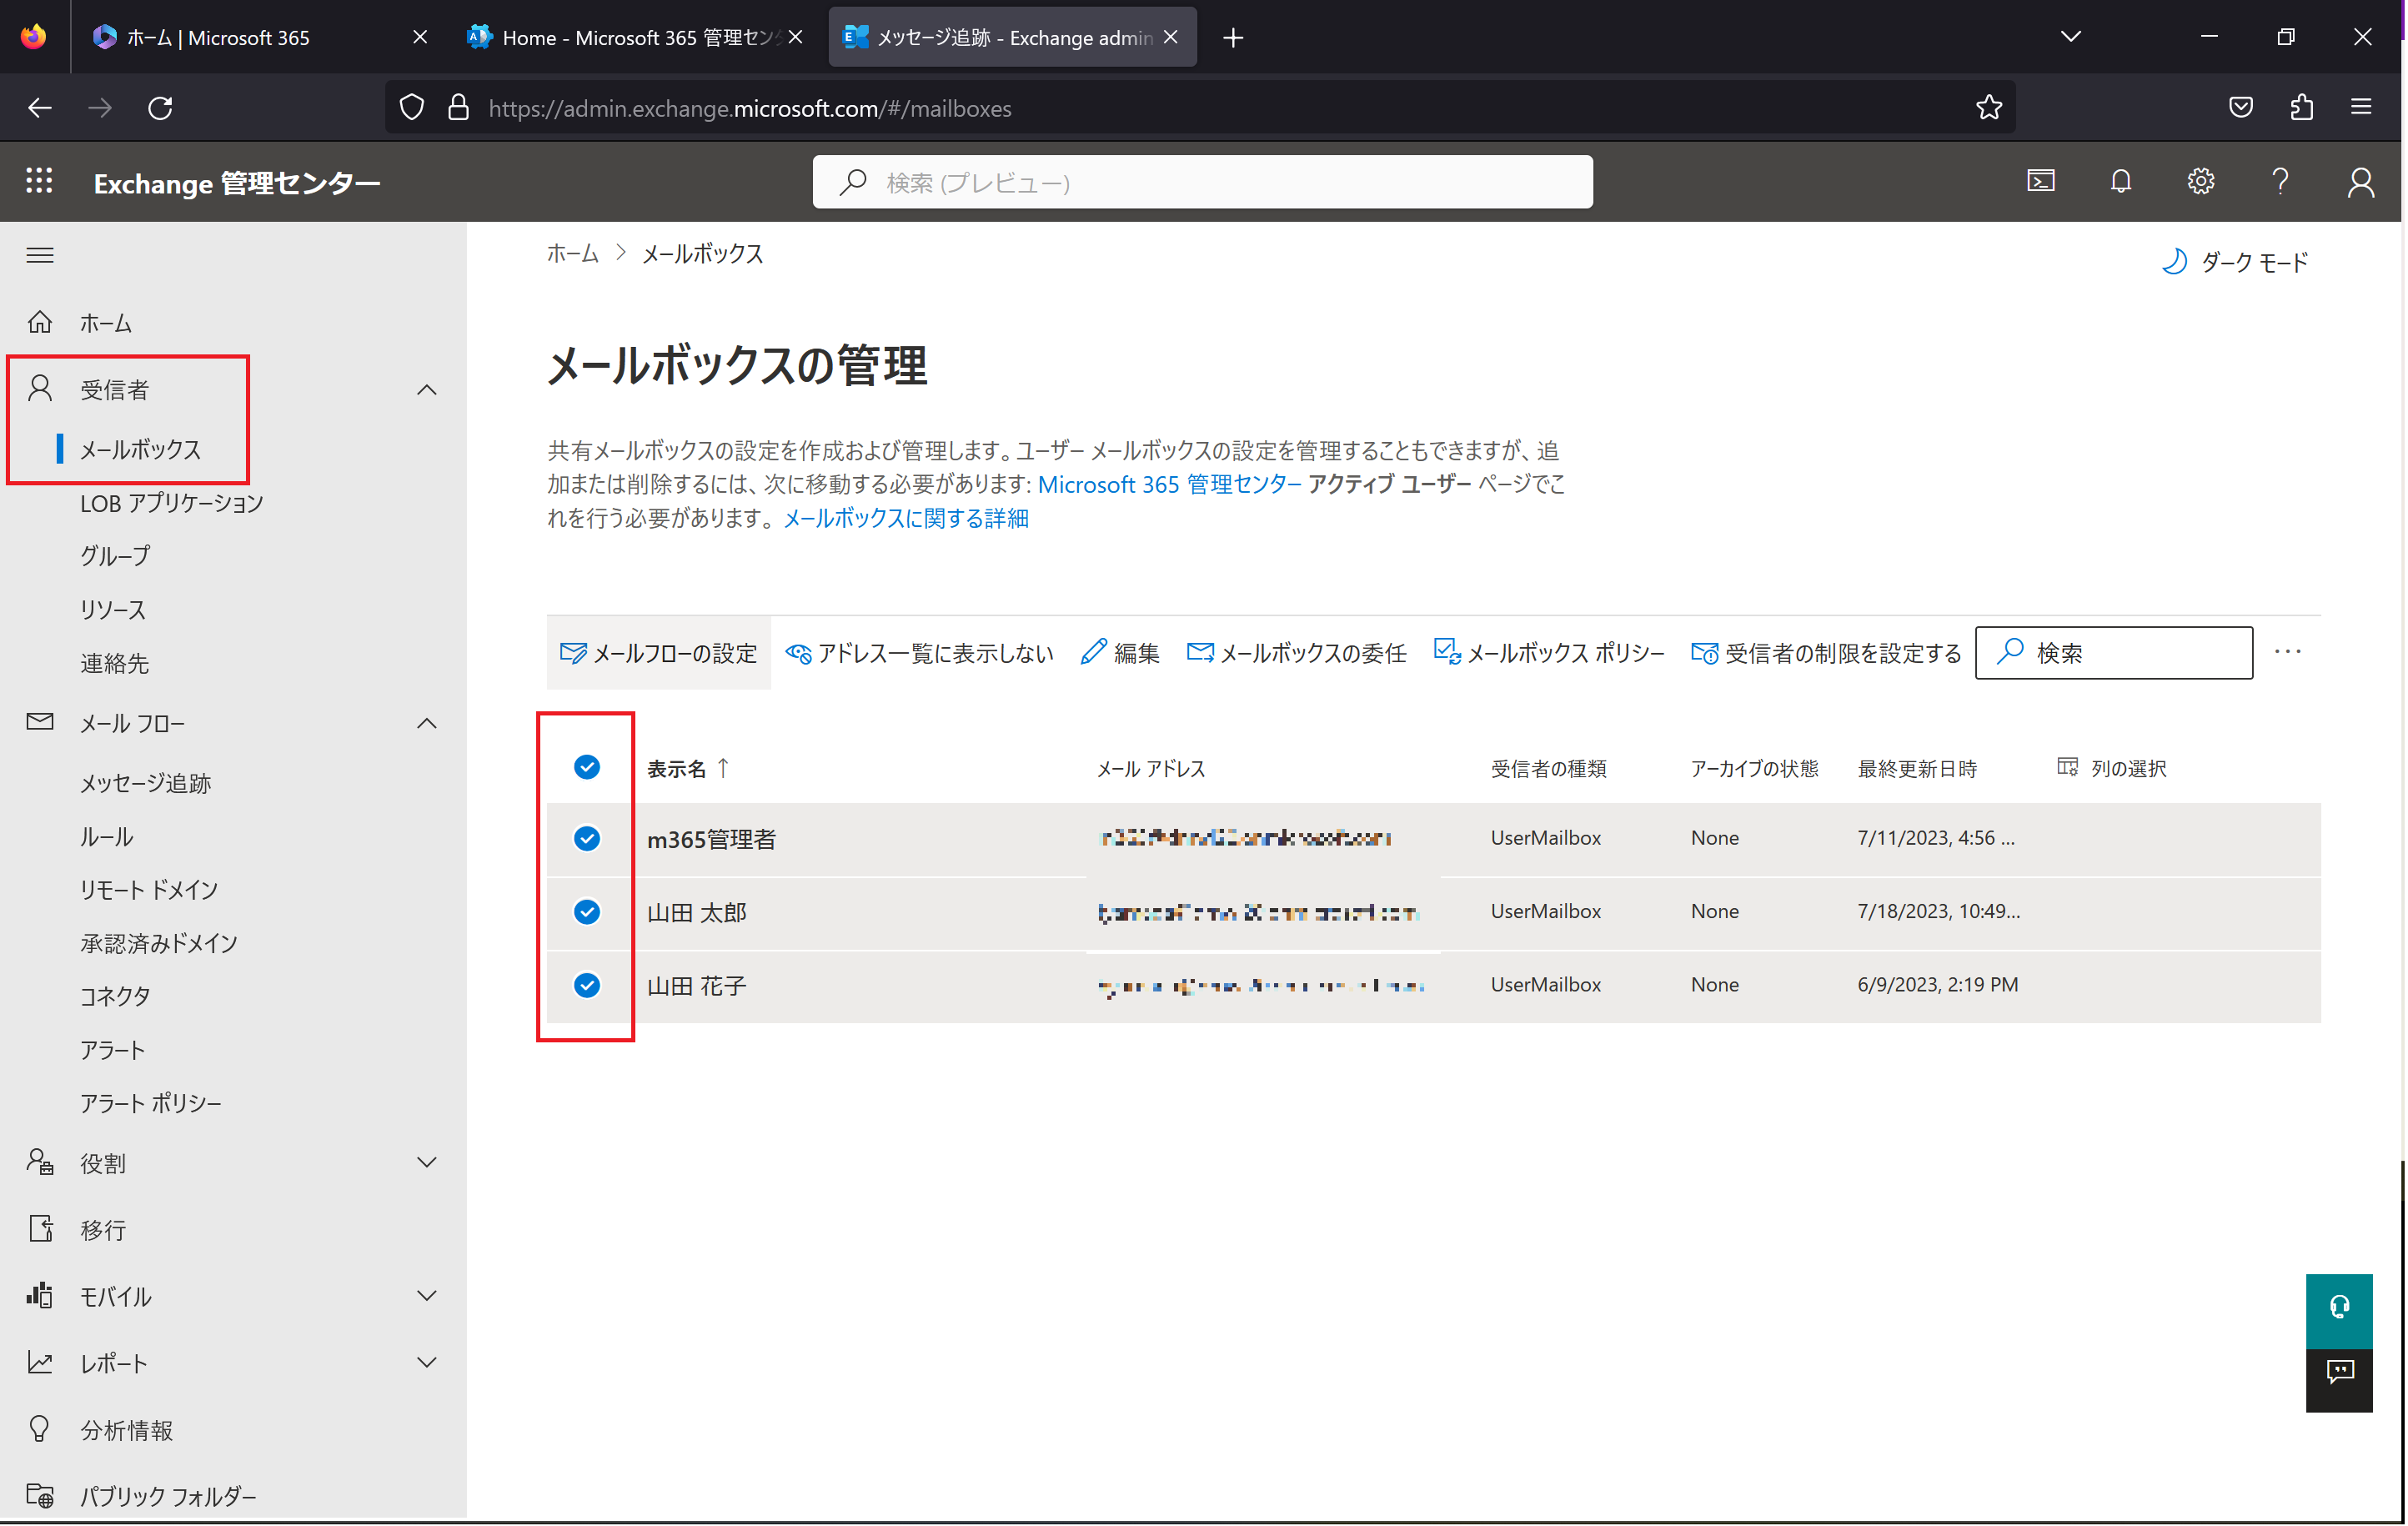The width and height of the screenshot is (2408, 1526).
Task: Open the notifications bell icon
Action: (2120, 181)
